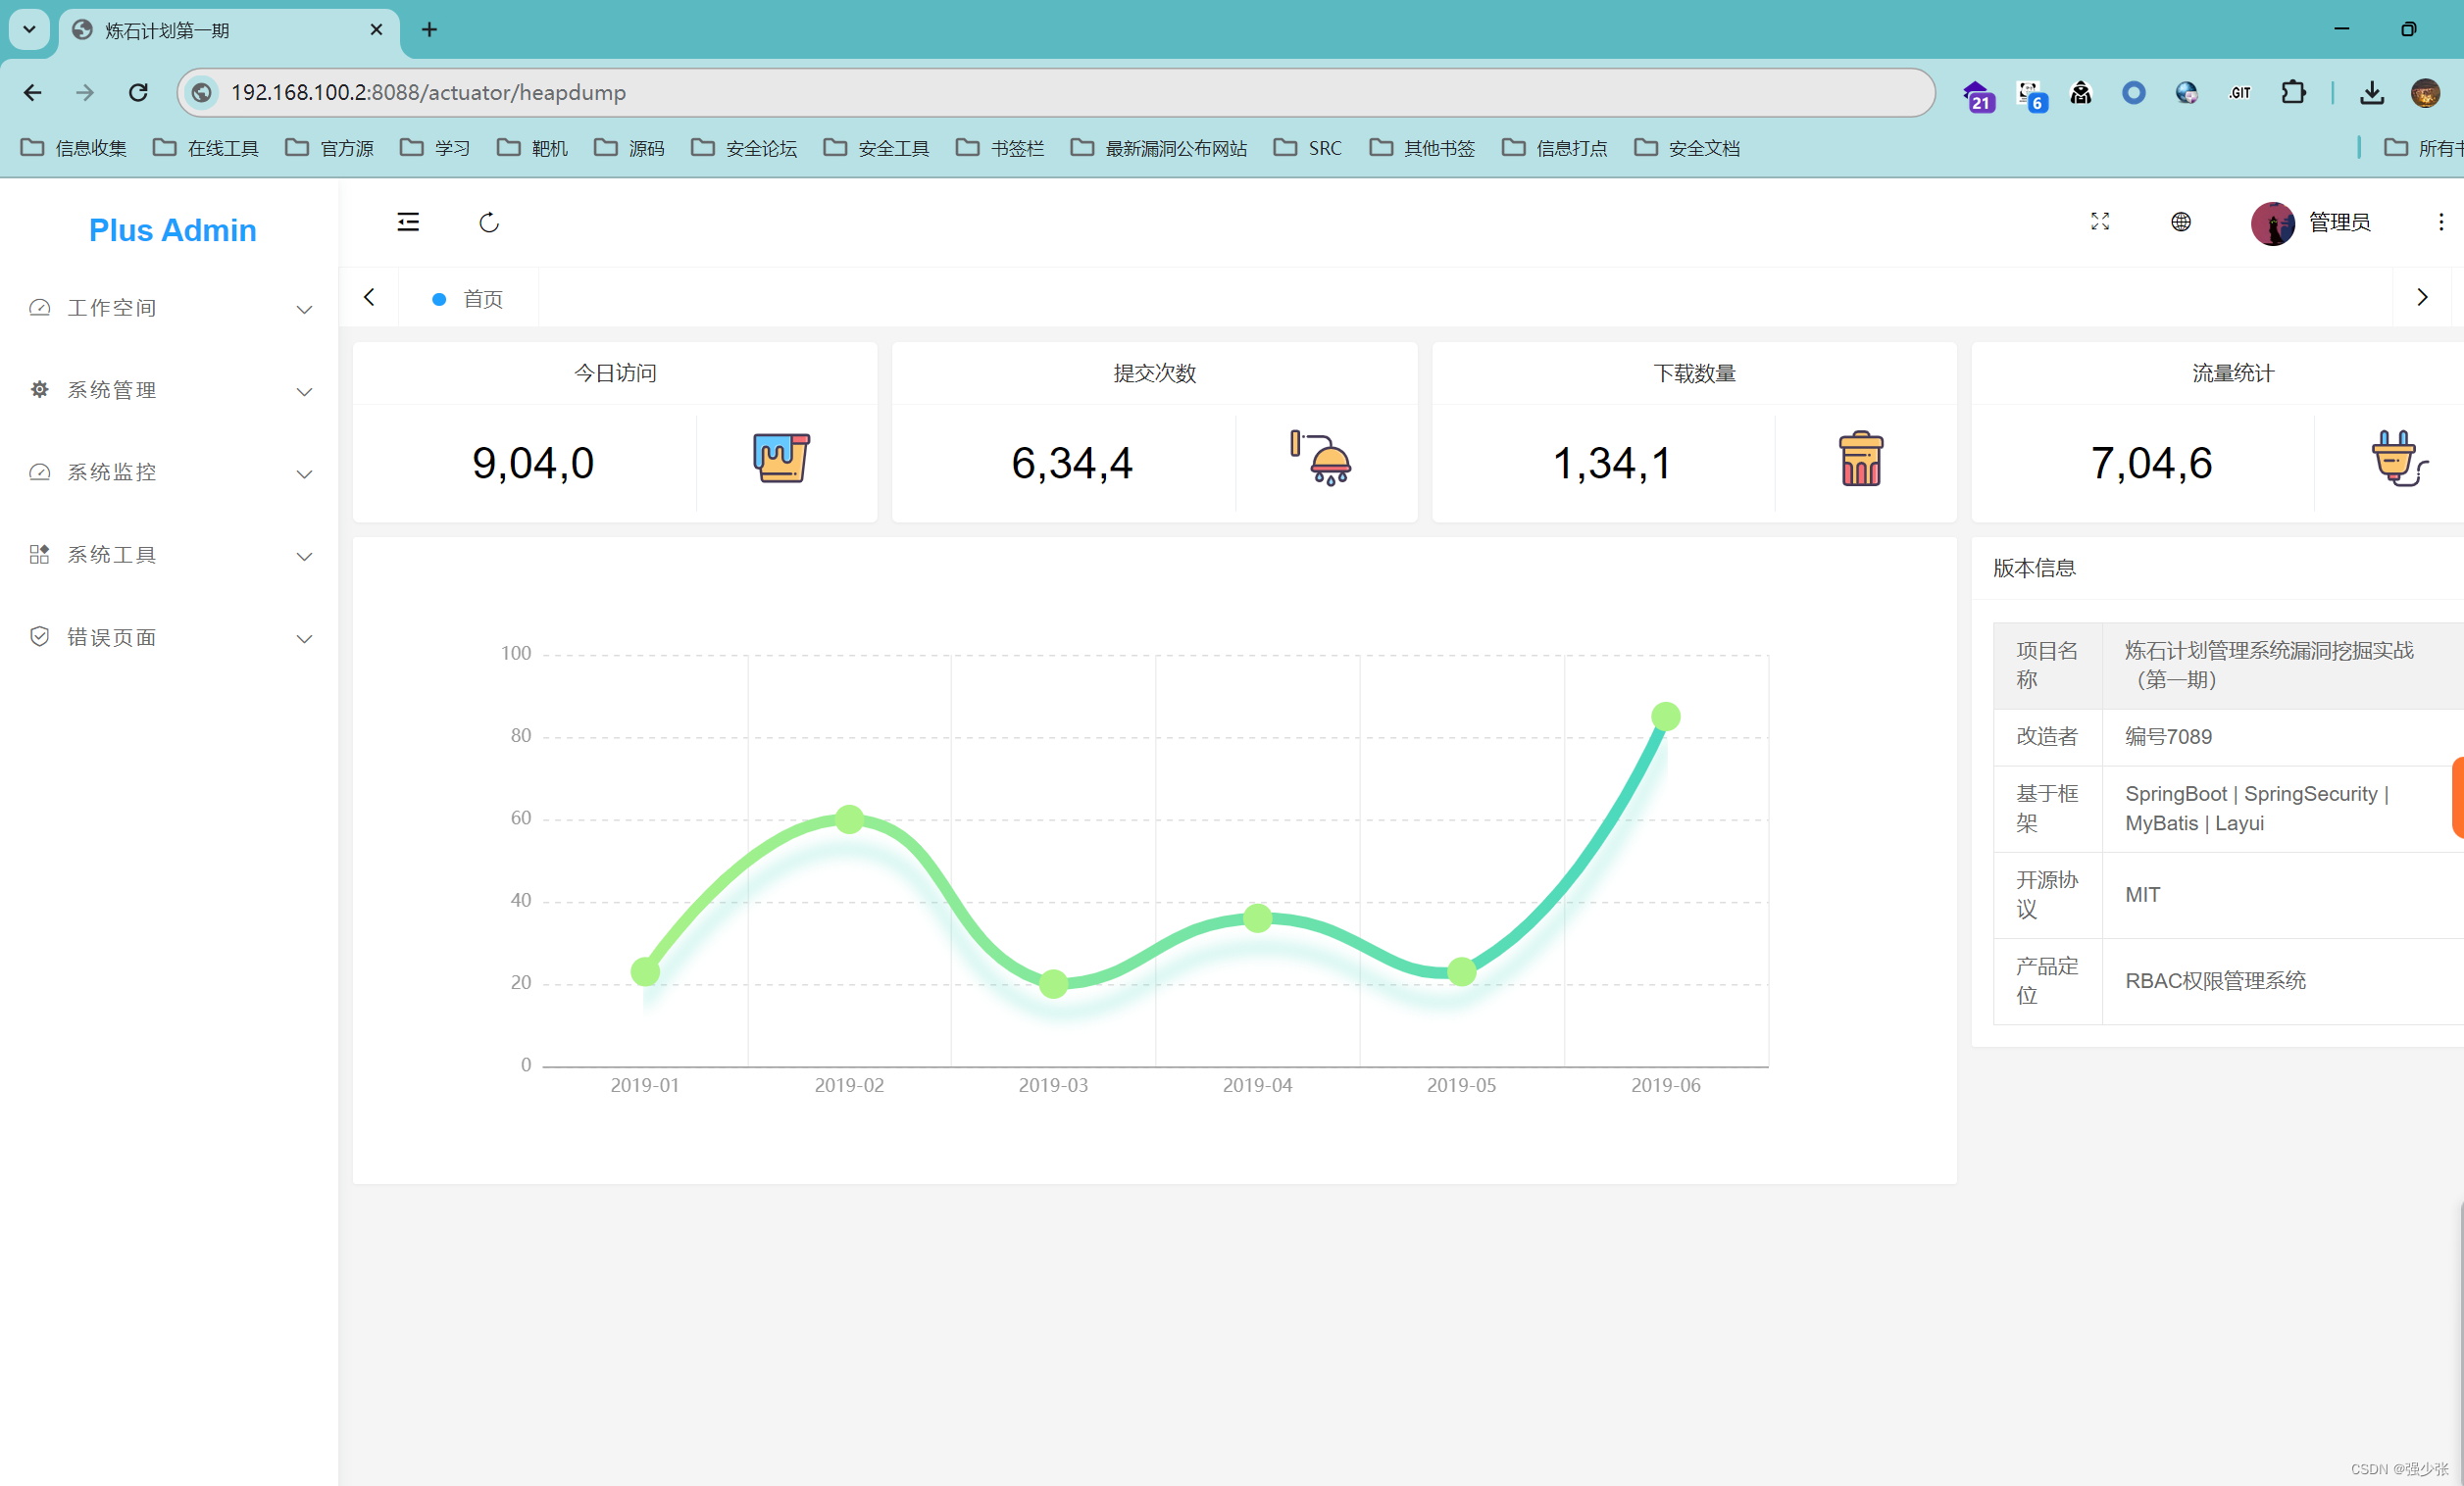2464x1486 pixels.
Task: Expand the 系统工具 sidebar menu
Action: 169,555
